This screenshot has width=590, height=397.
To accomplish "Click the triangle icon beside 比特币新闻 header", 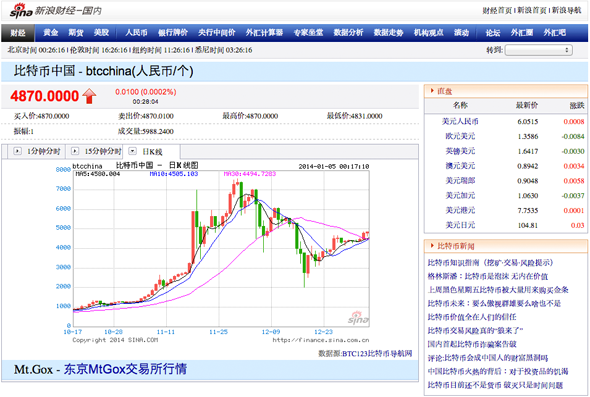I will click(432, 246).
